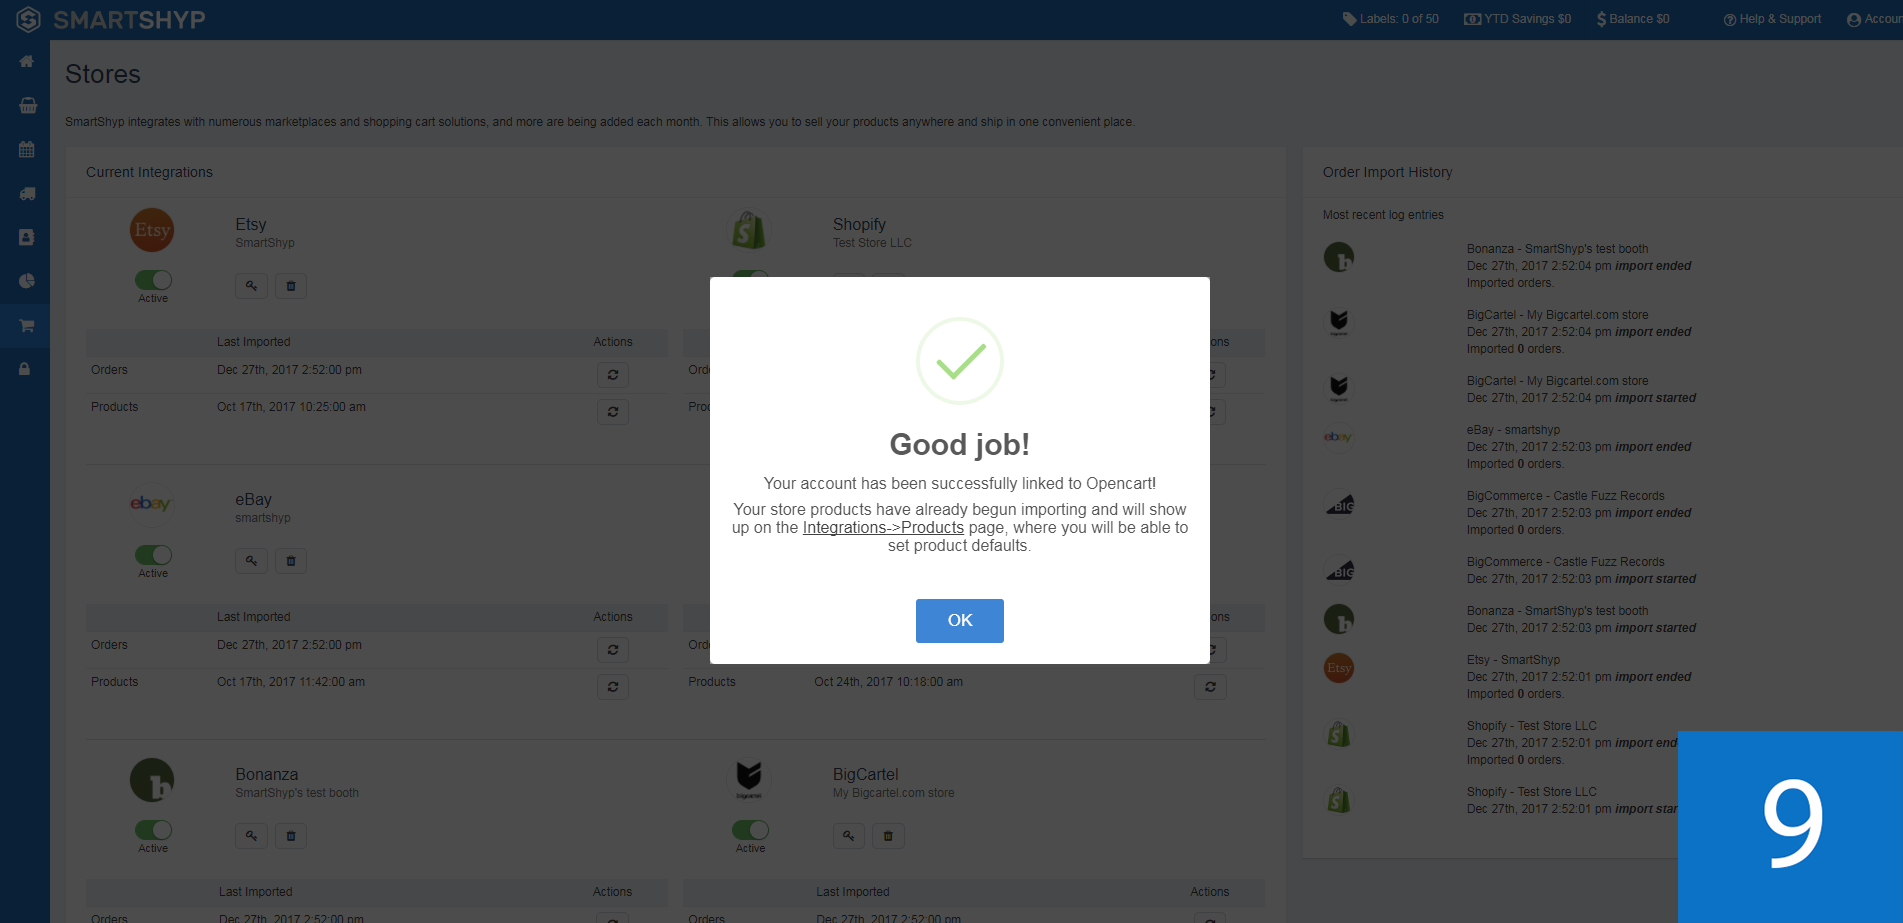Refresh Etsy Products import
Image resolution: width=1903 pixels, height=923 pixels.
613,412
